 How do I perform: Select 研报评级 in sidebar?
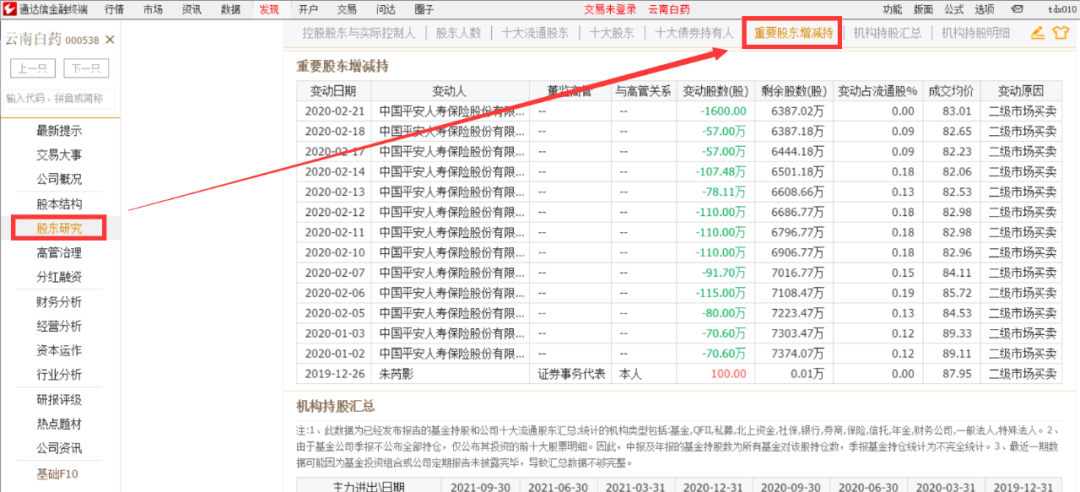pos(59,400)
